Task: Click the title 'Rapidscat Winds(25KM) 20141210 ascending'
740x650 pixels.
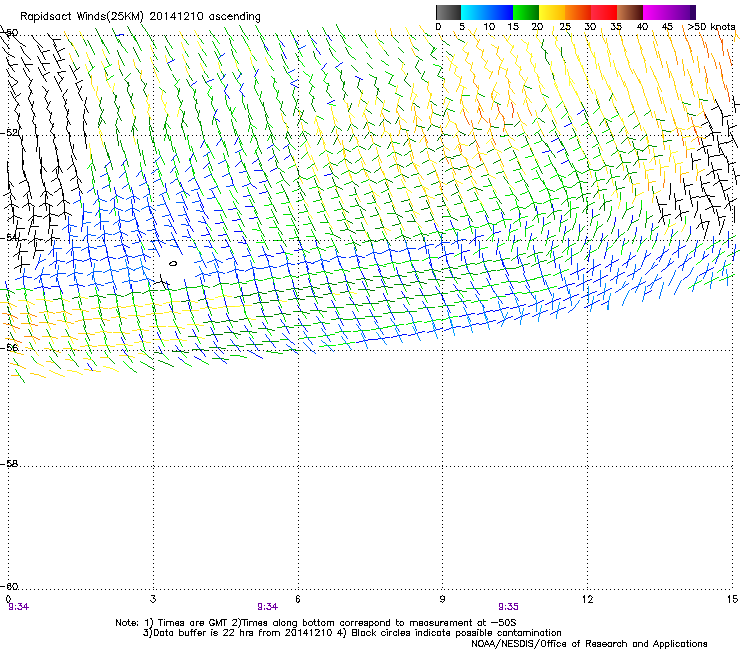Action: (x=140, y=16)
